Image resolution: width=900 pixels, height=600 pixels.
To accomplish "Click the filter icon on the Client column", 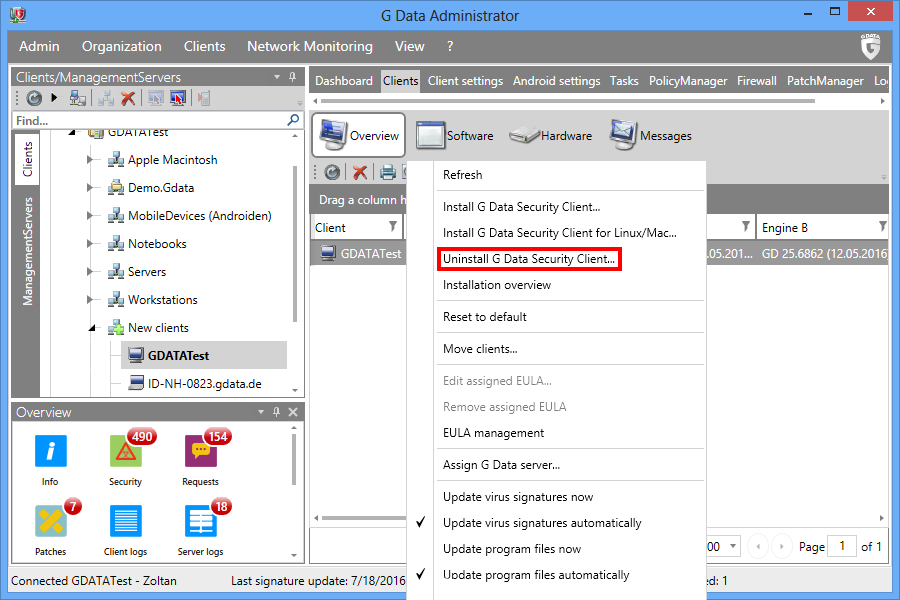I will tap(393, 226).
